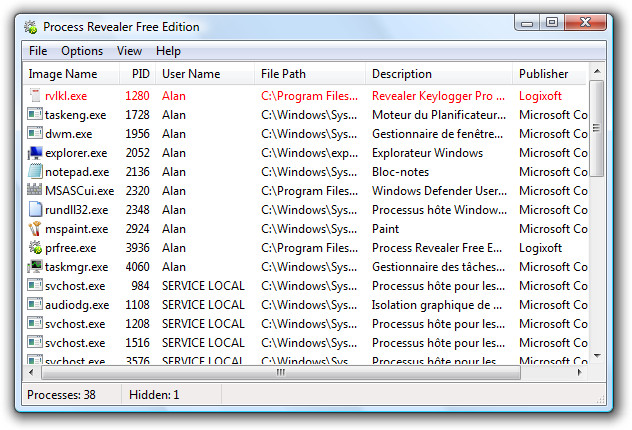
Task: Click vertical scrollbar down arrow
Action: point(597,356)
